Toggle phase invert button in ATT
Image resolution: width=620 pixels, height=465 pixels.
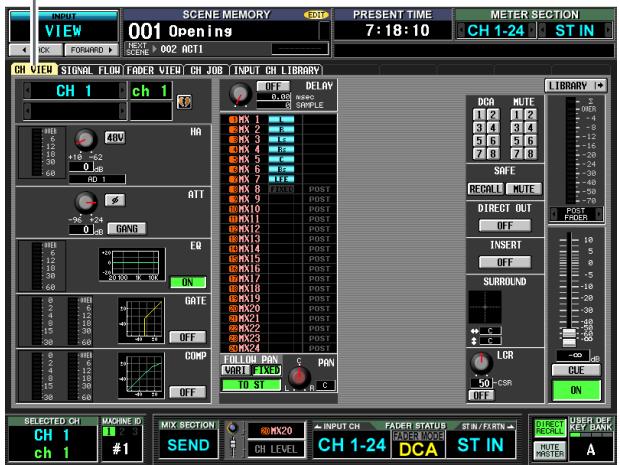click(x=115, y=200)
